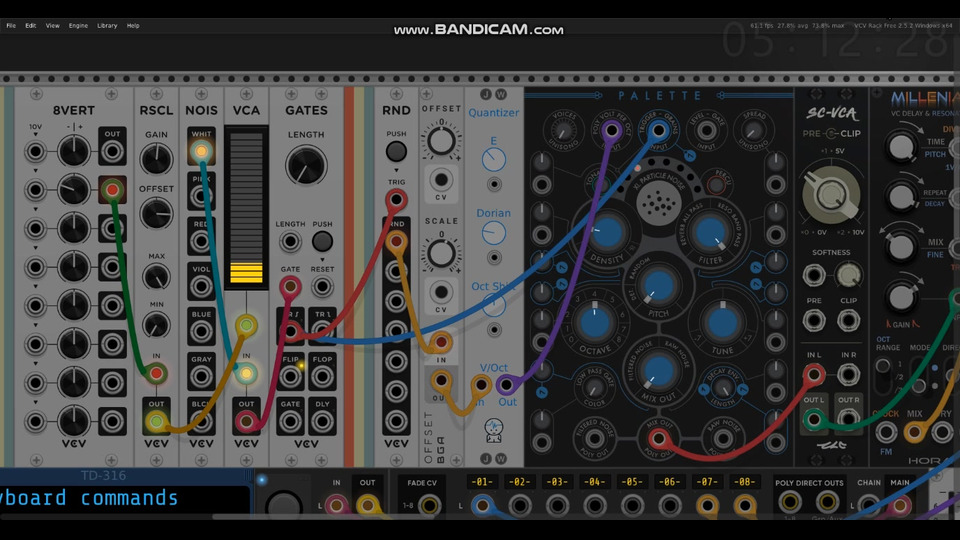Click the RSCL OFFSET knob

[x=156, y=214]
